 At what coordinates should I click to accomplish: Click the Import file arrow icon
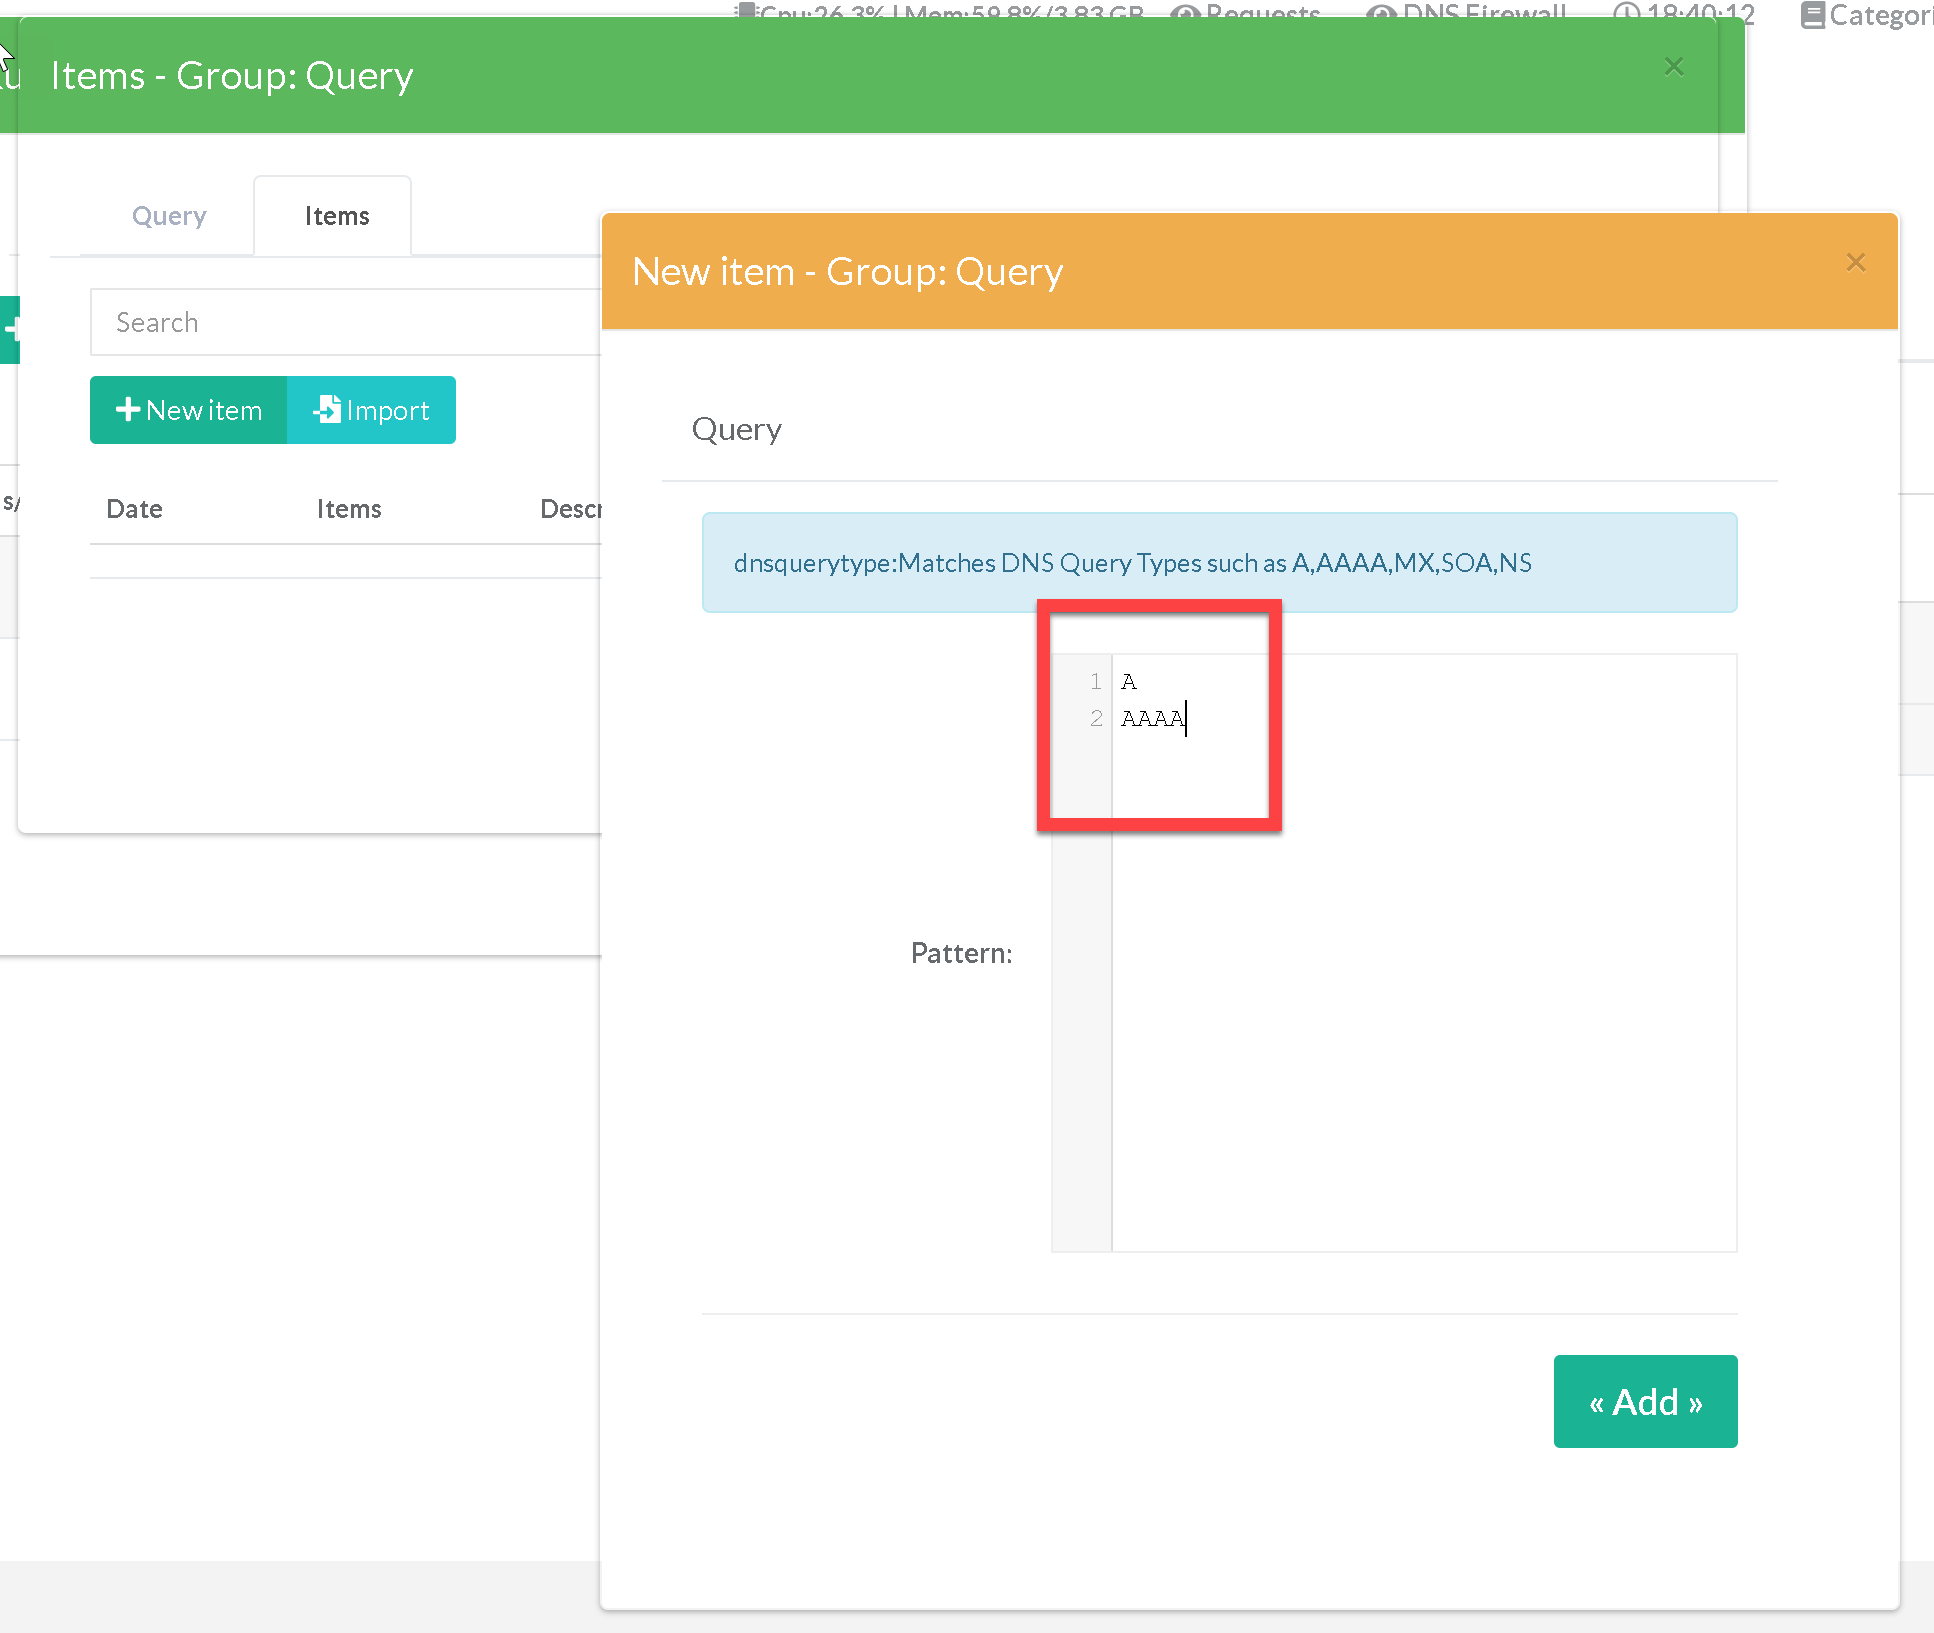tap(327, 410)
